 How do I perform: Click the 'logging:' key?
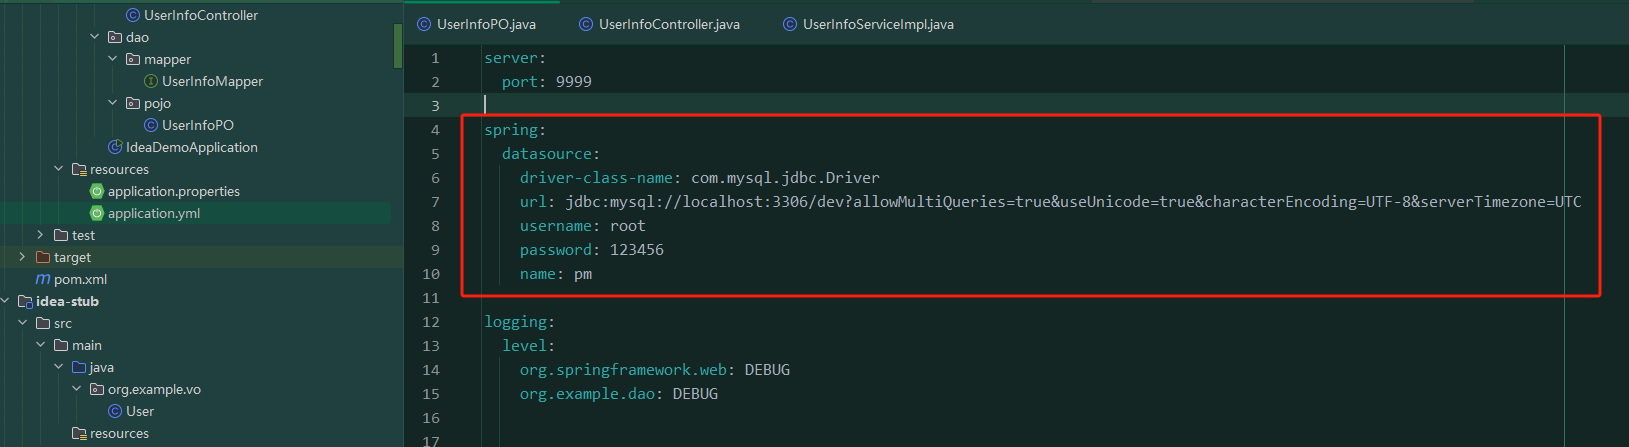click(x=519, y=322)
